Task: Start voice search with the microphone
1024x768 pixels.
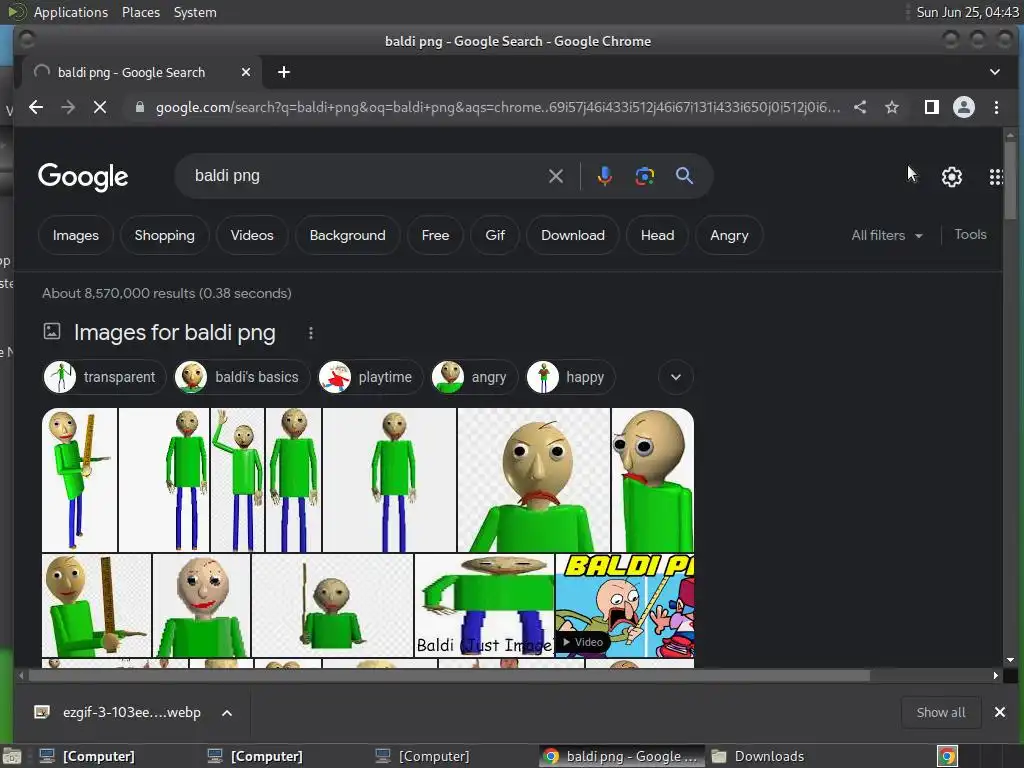Action: [x=605, y=176]
